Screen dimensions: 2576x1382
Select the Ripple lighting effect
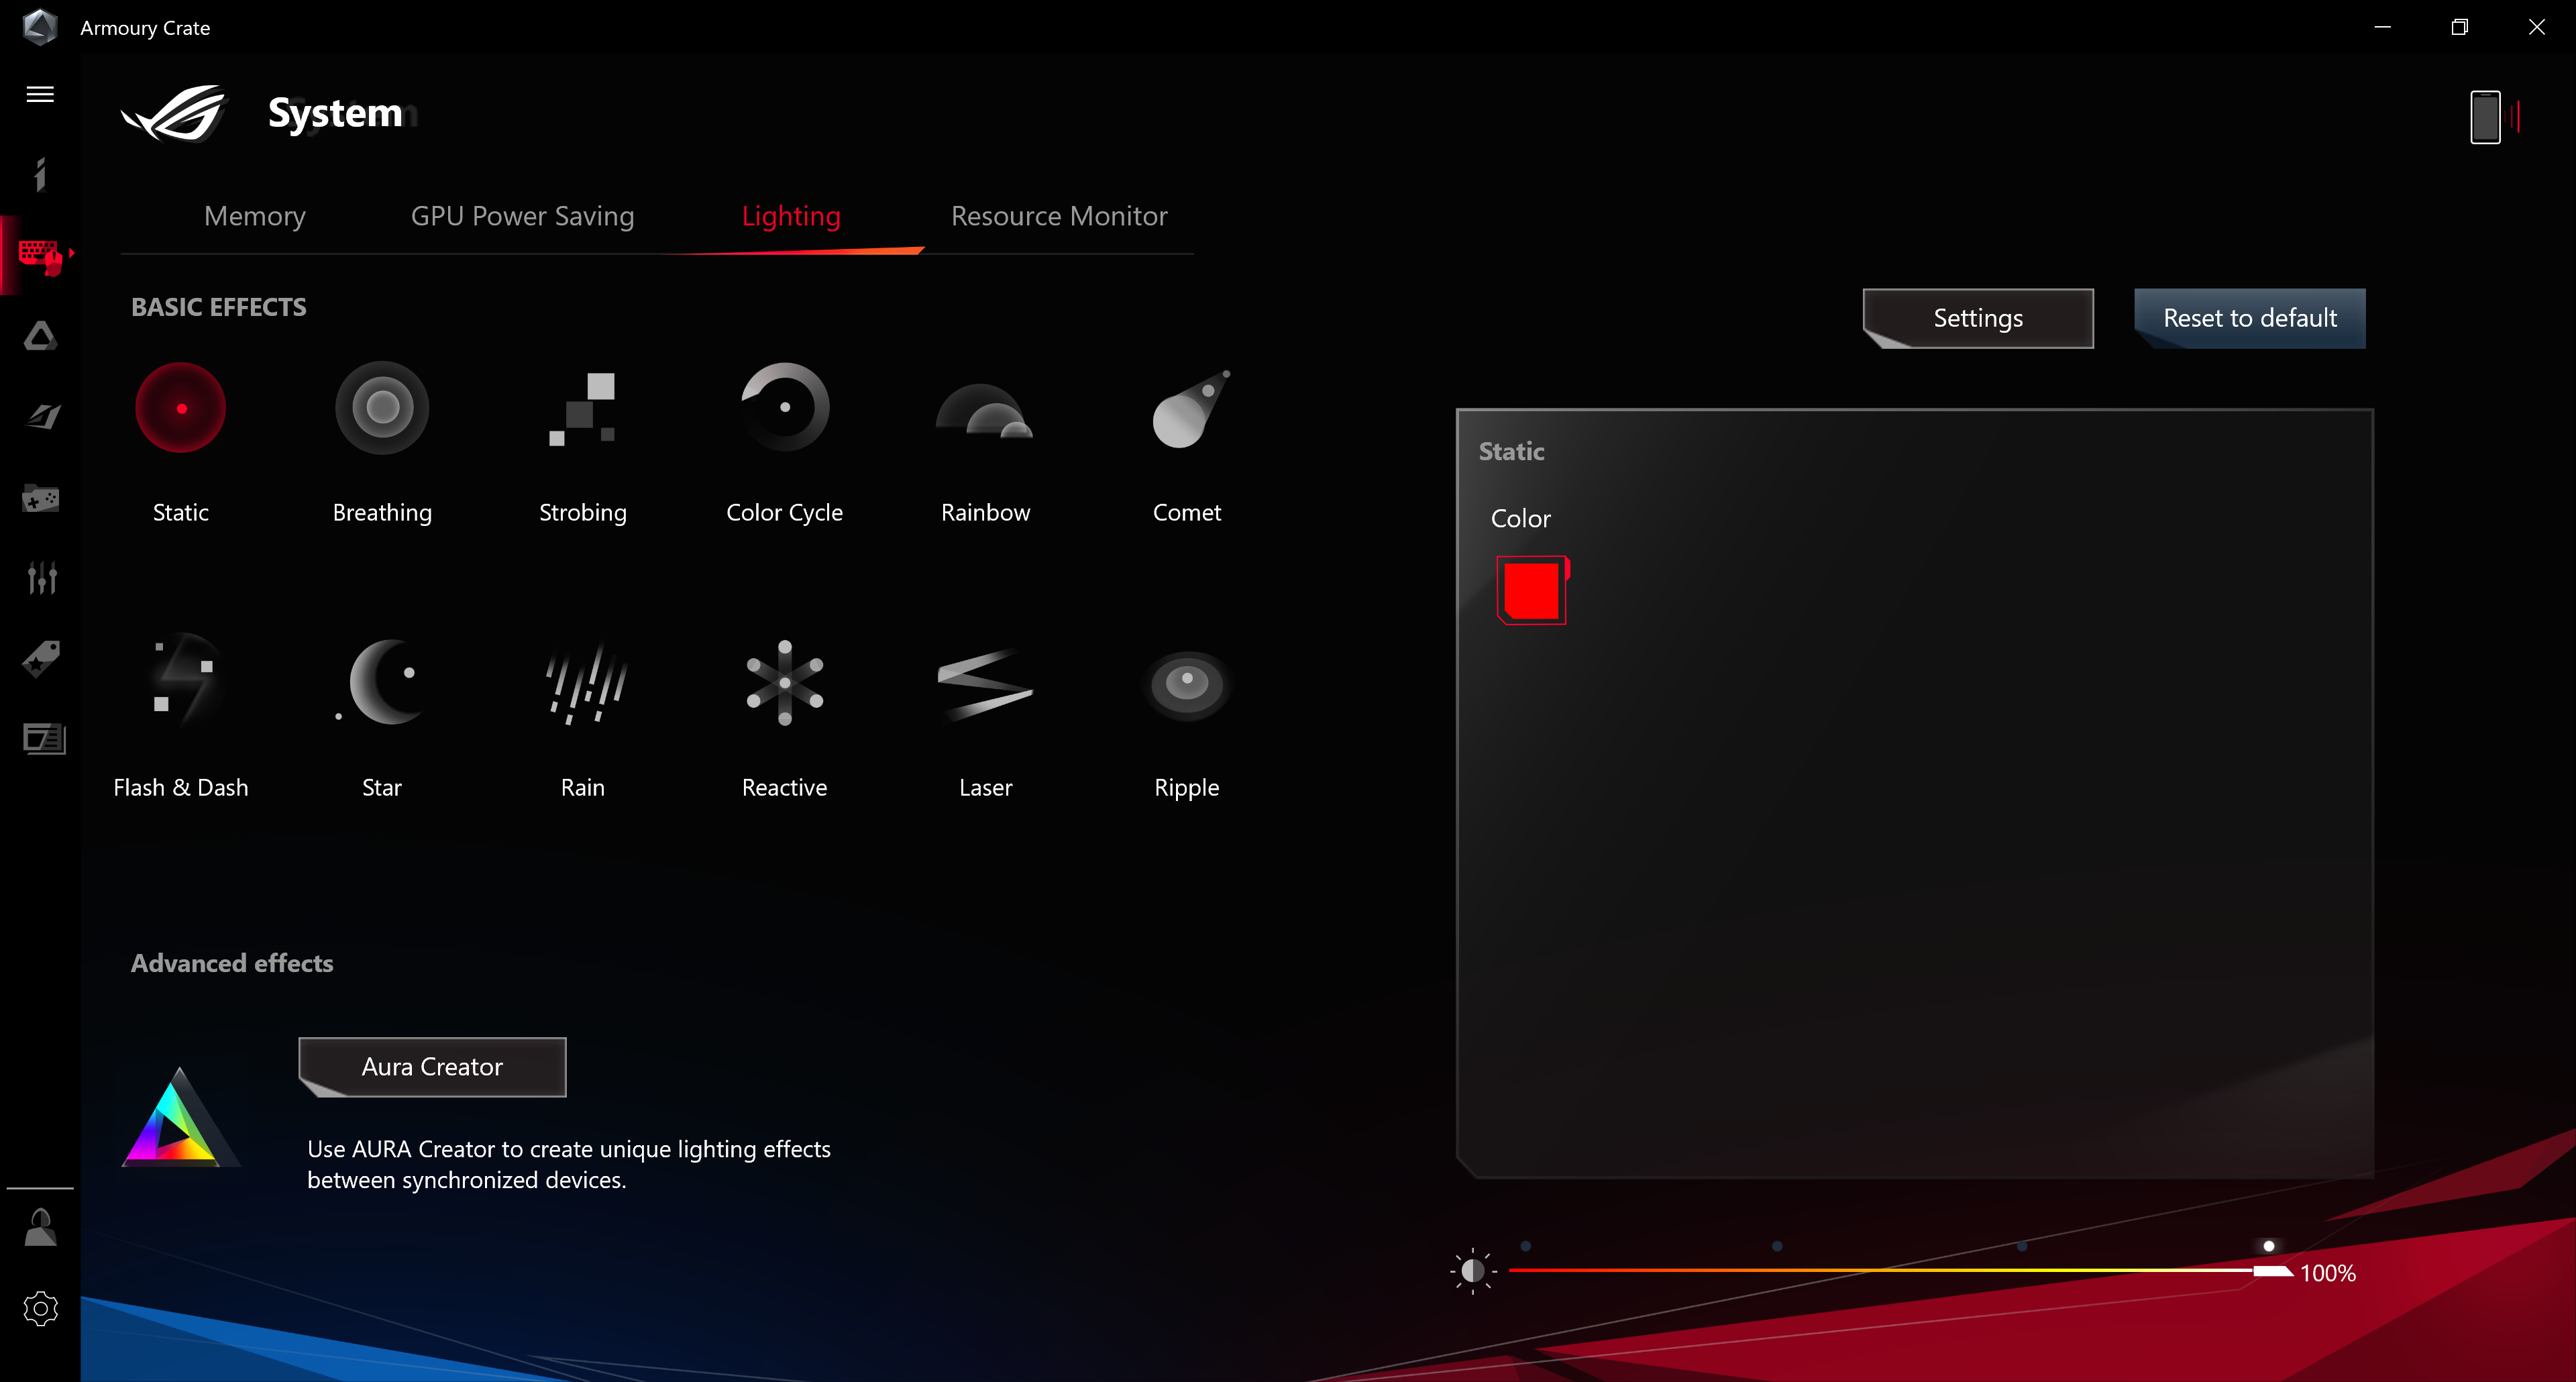tap(1187, 683)
